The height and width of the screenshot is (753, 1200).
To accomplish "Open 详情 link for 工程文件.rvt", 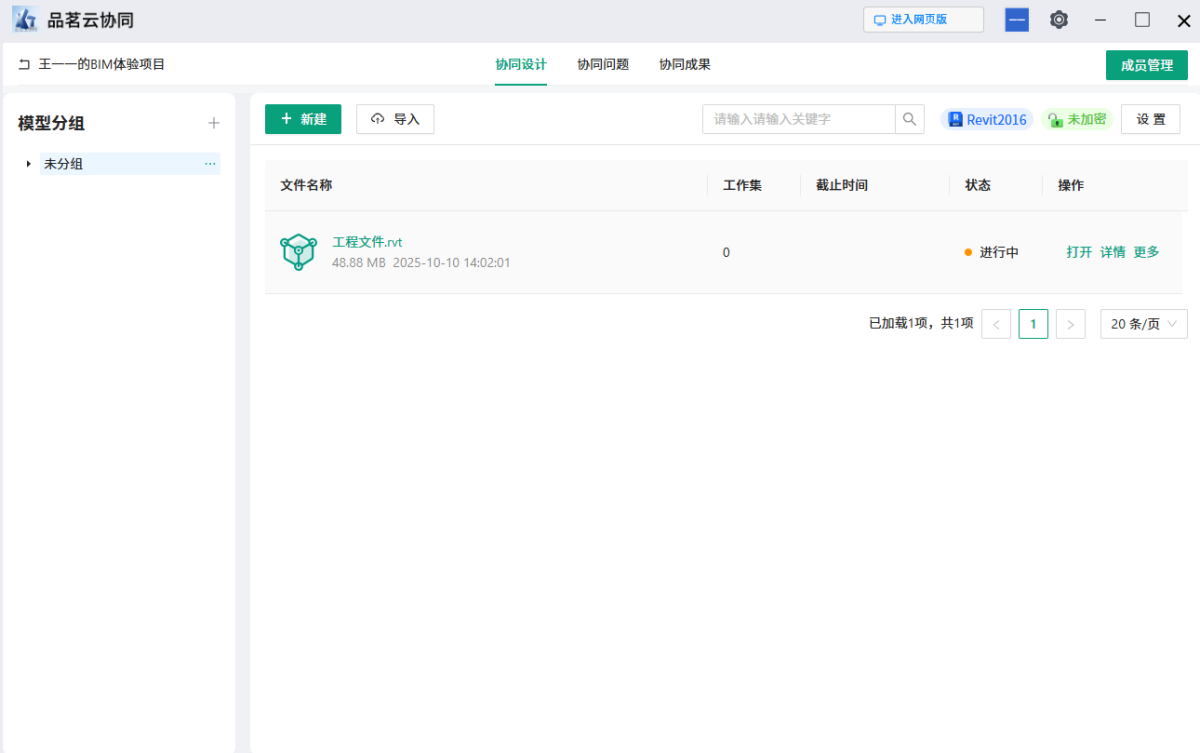I will click(x=1112, y=252).
